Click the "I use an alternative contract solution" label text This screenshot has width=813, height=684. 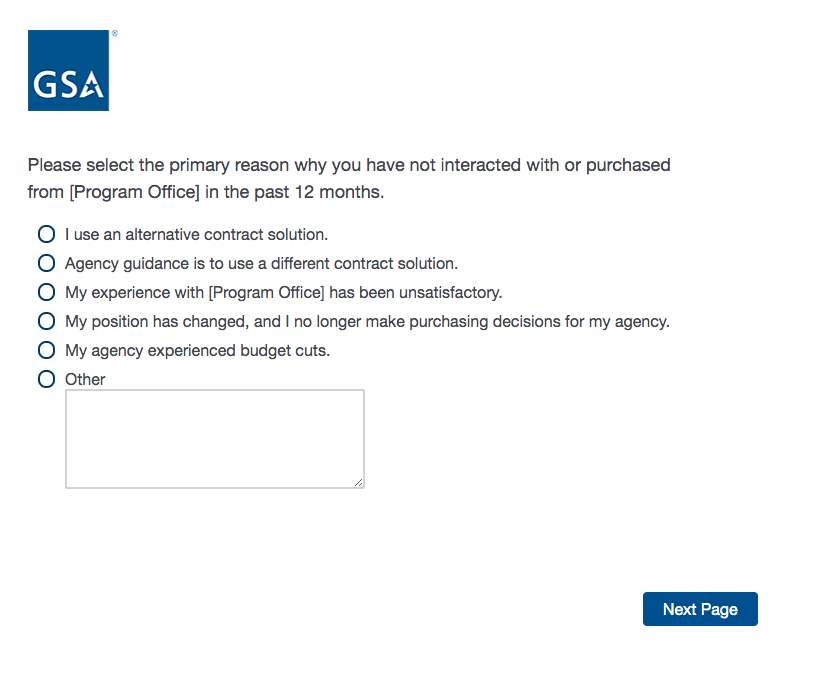196,235
